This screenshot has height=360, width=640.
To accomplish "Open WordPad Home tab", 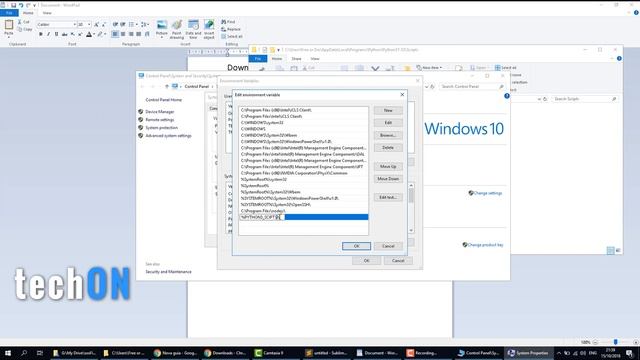I will [28, 13].
